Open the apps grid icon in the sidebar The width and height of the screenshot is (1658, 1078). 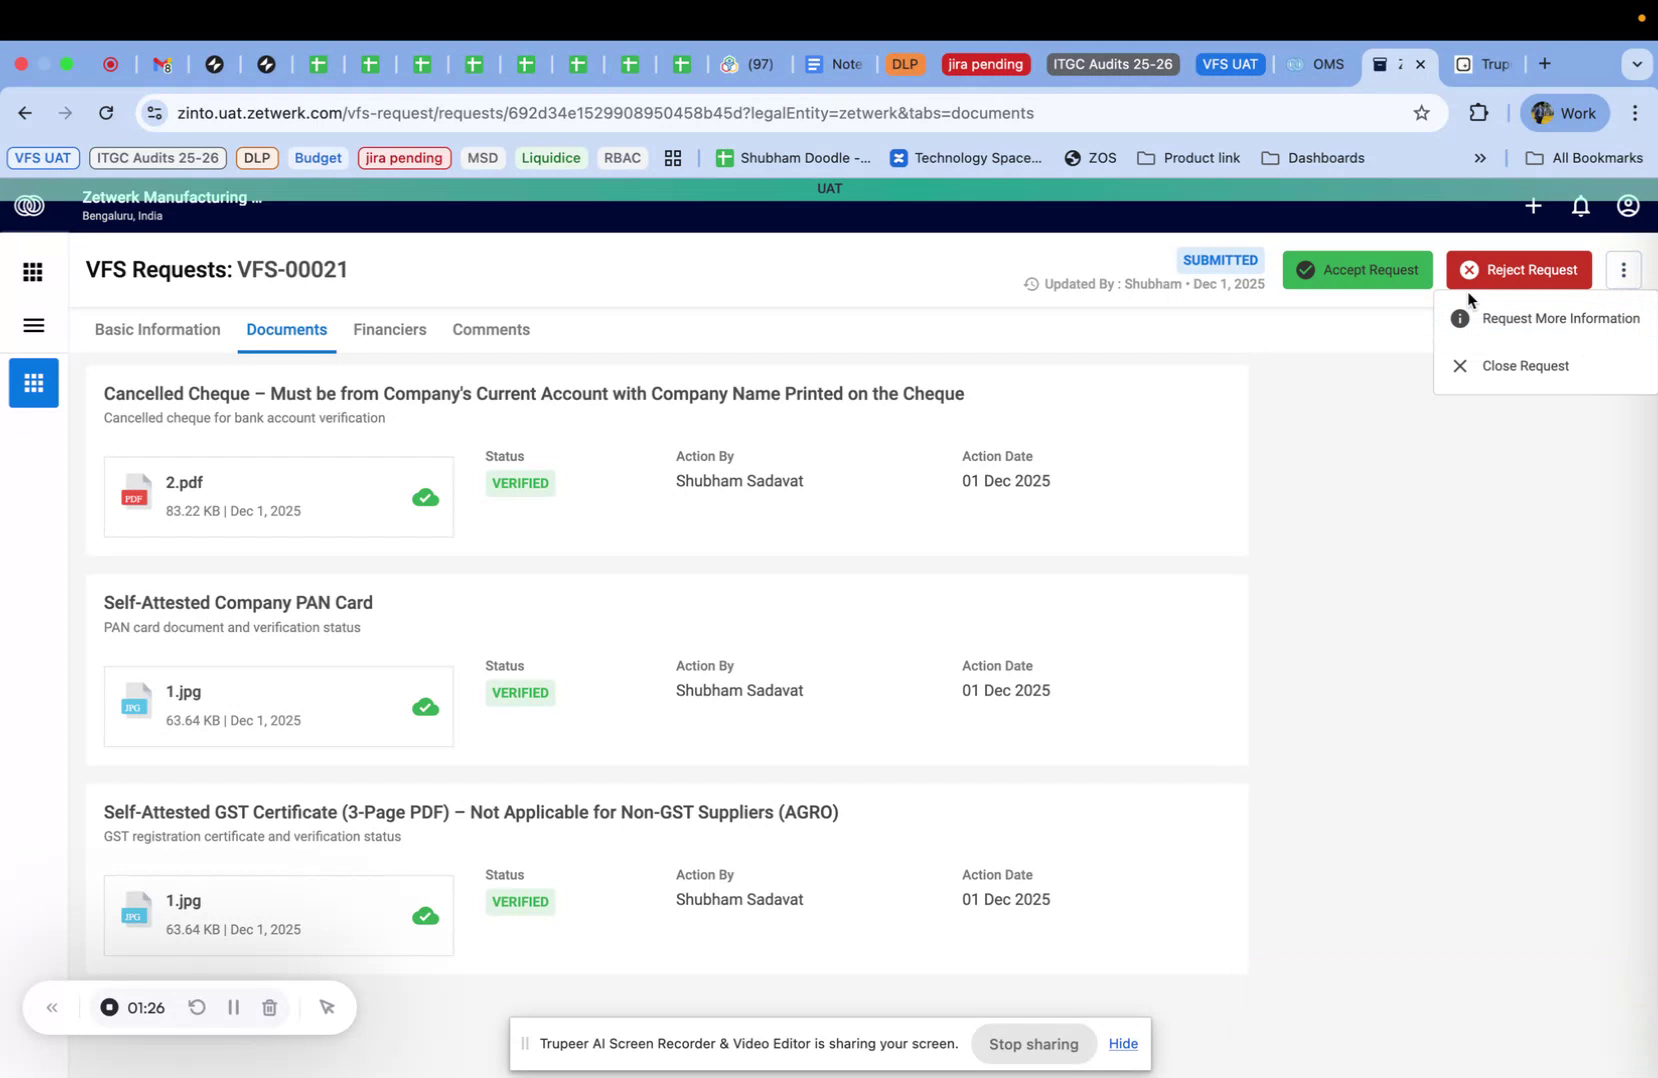click(x=32, y=272)
